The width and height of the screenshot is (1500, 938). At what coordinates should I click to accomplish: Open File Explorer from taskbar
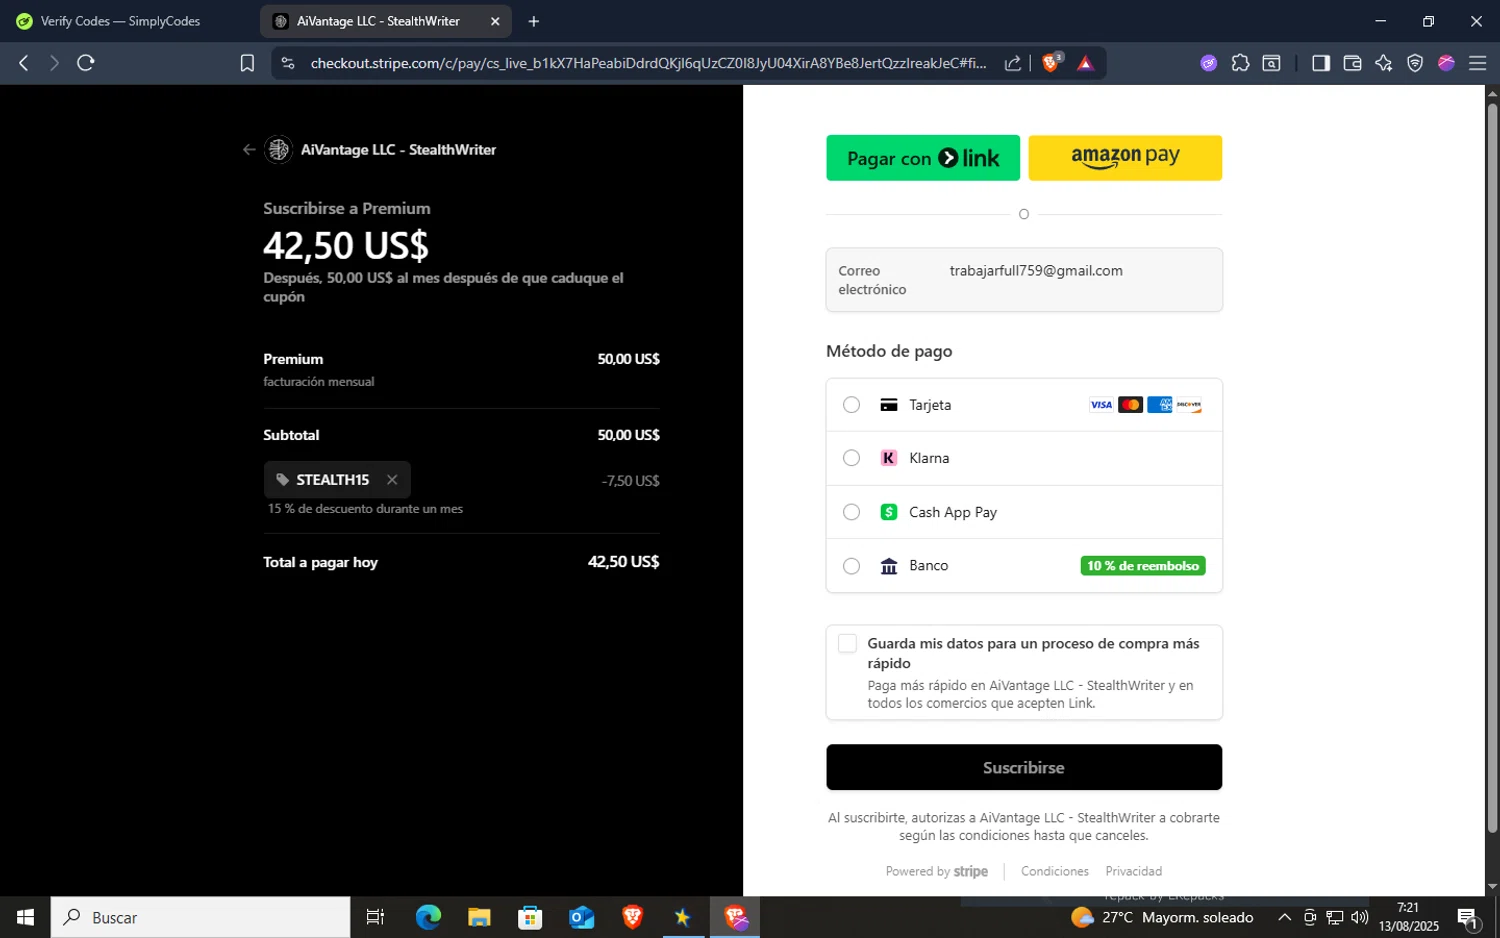(x=479, y=917)
